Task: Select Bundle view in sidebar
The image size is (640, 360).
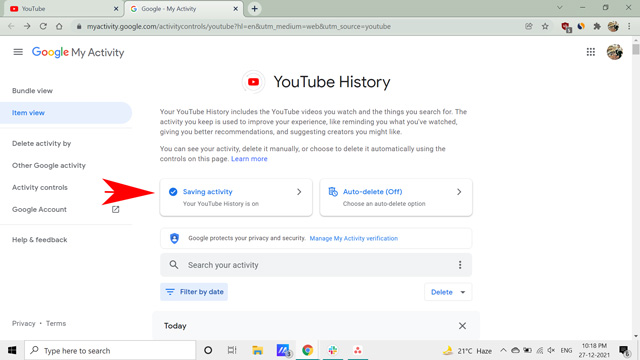Action: point(32,91)
